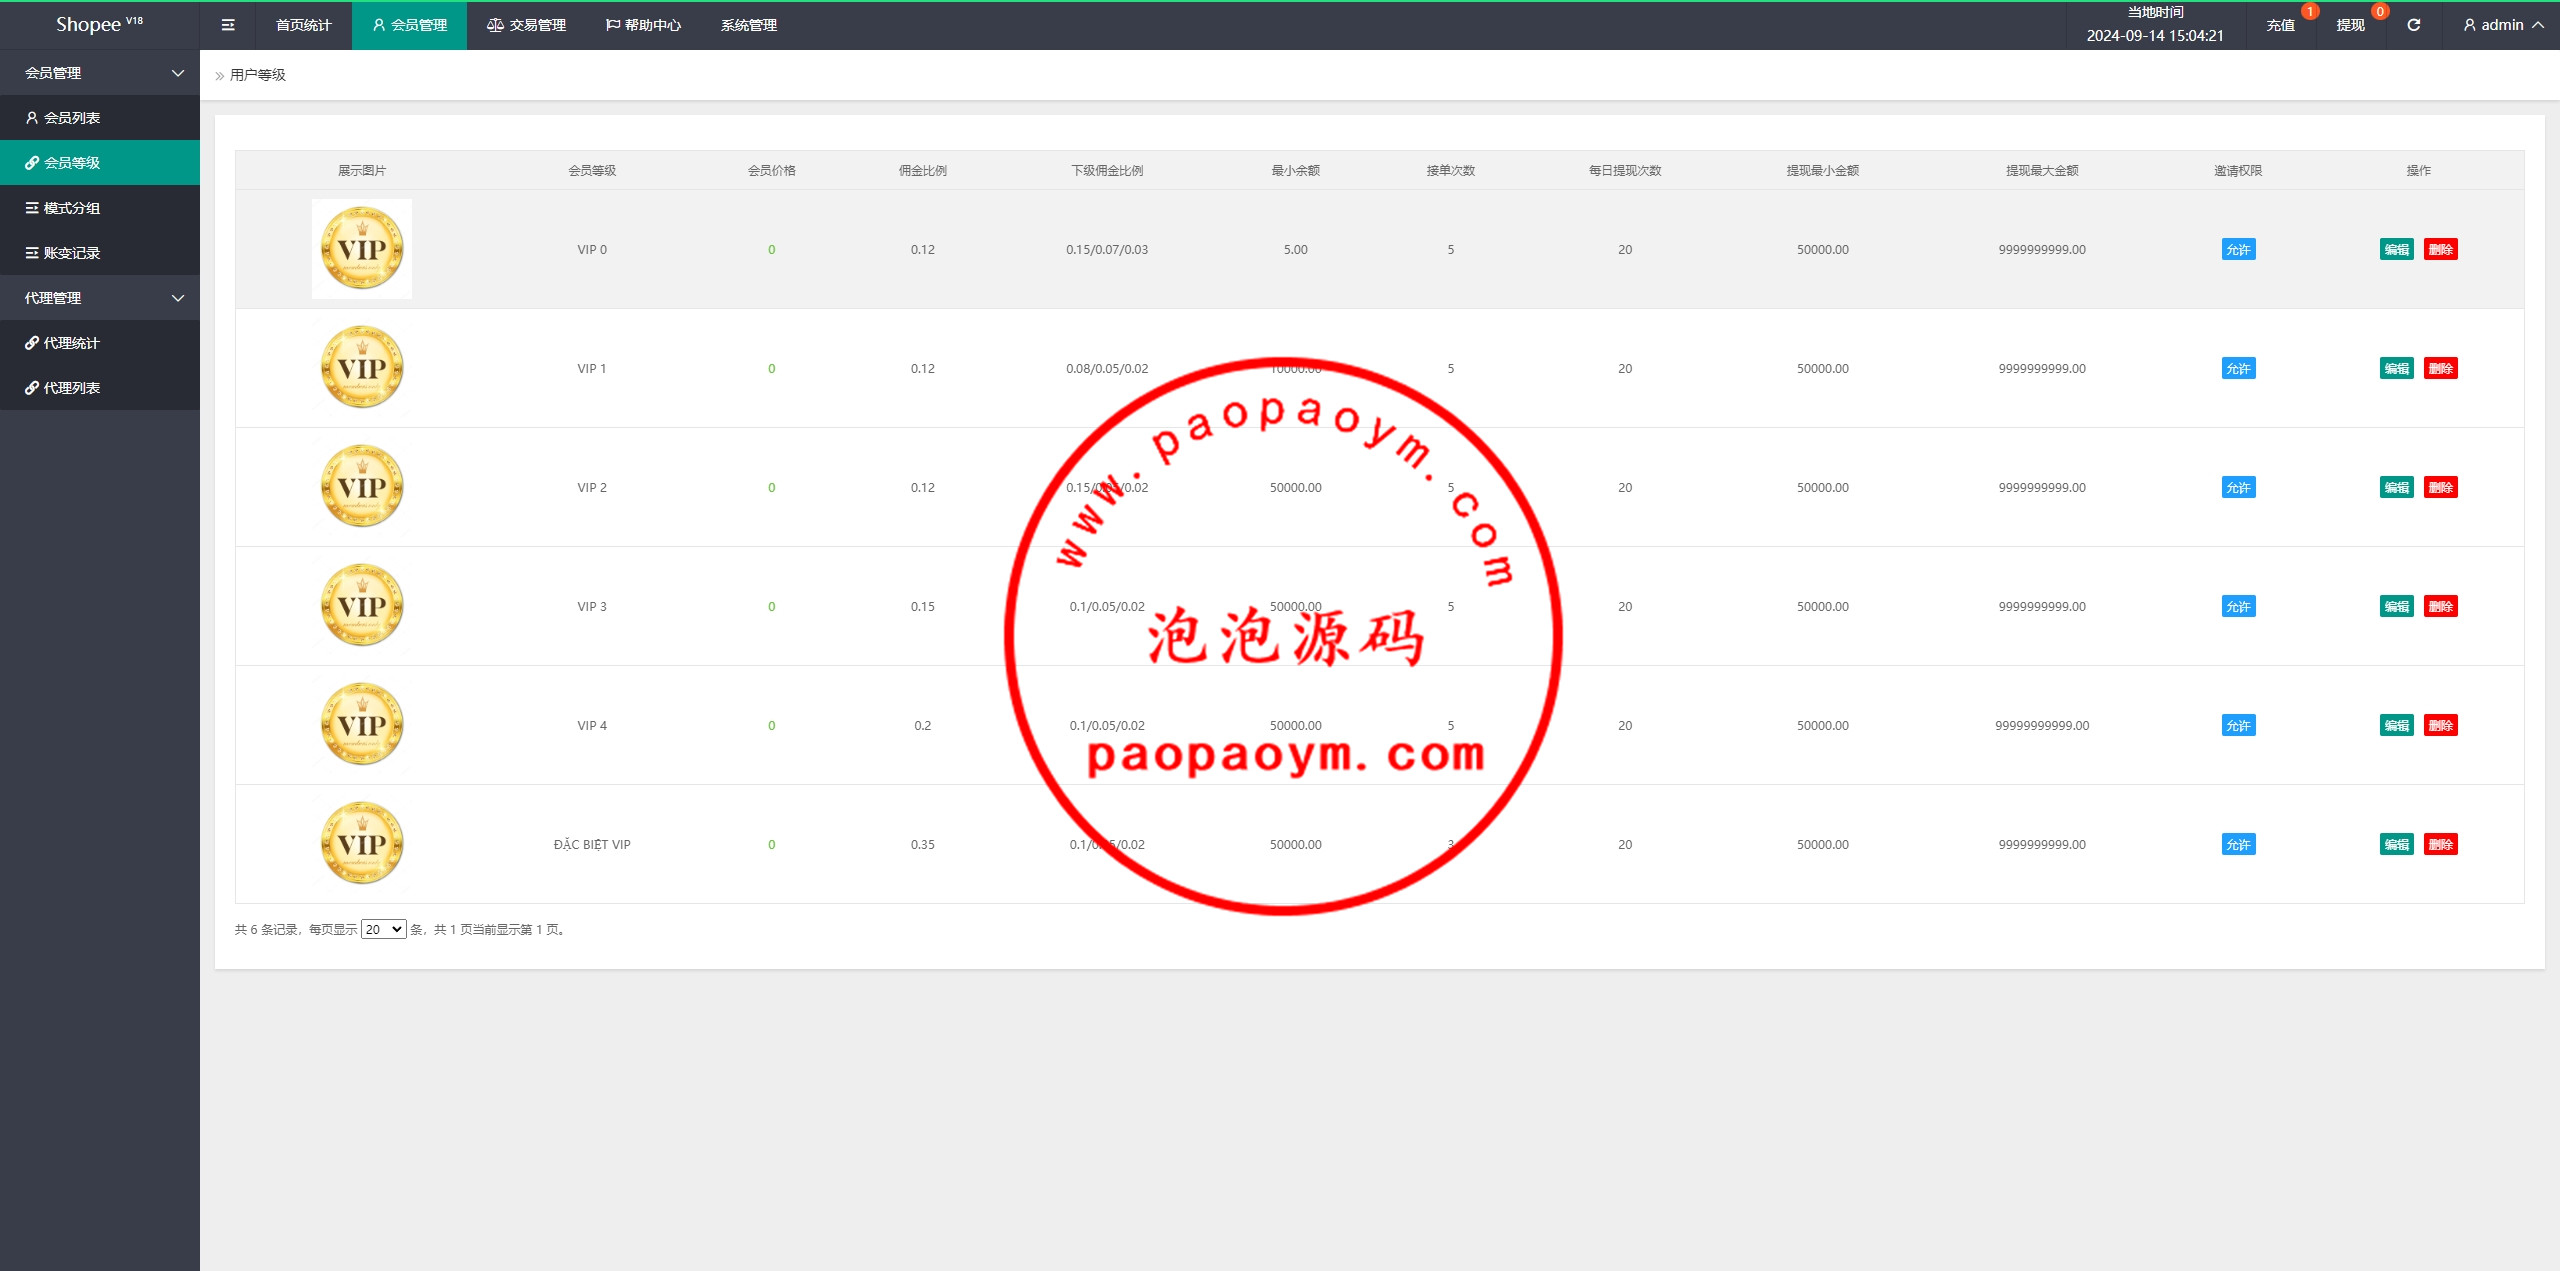Open 账变记录 in sidebar

(100, 253)
